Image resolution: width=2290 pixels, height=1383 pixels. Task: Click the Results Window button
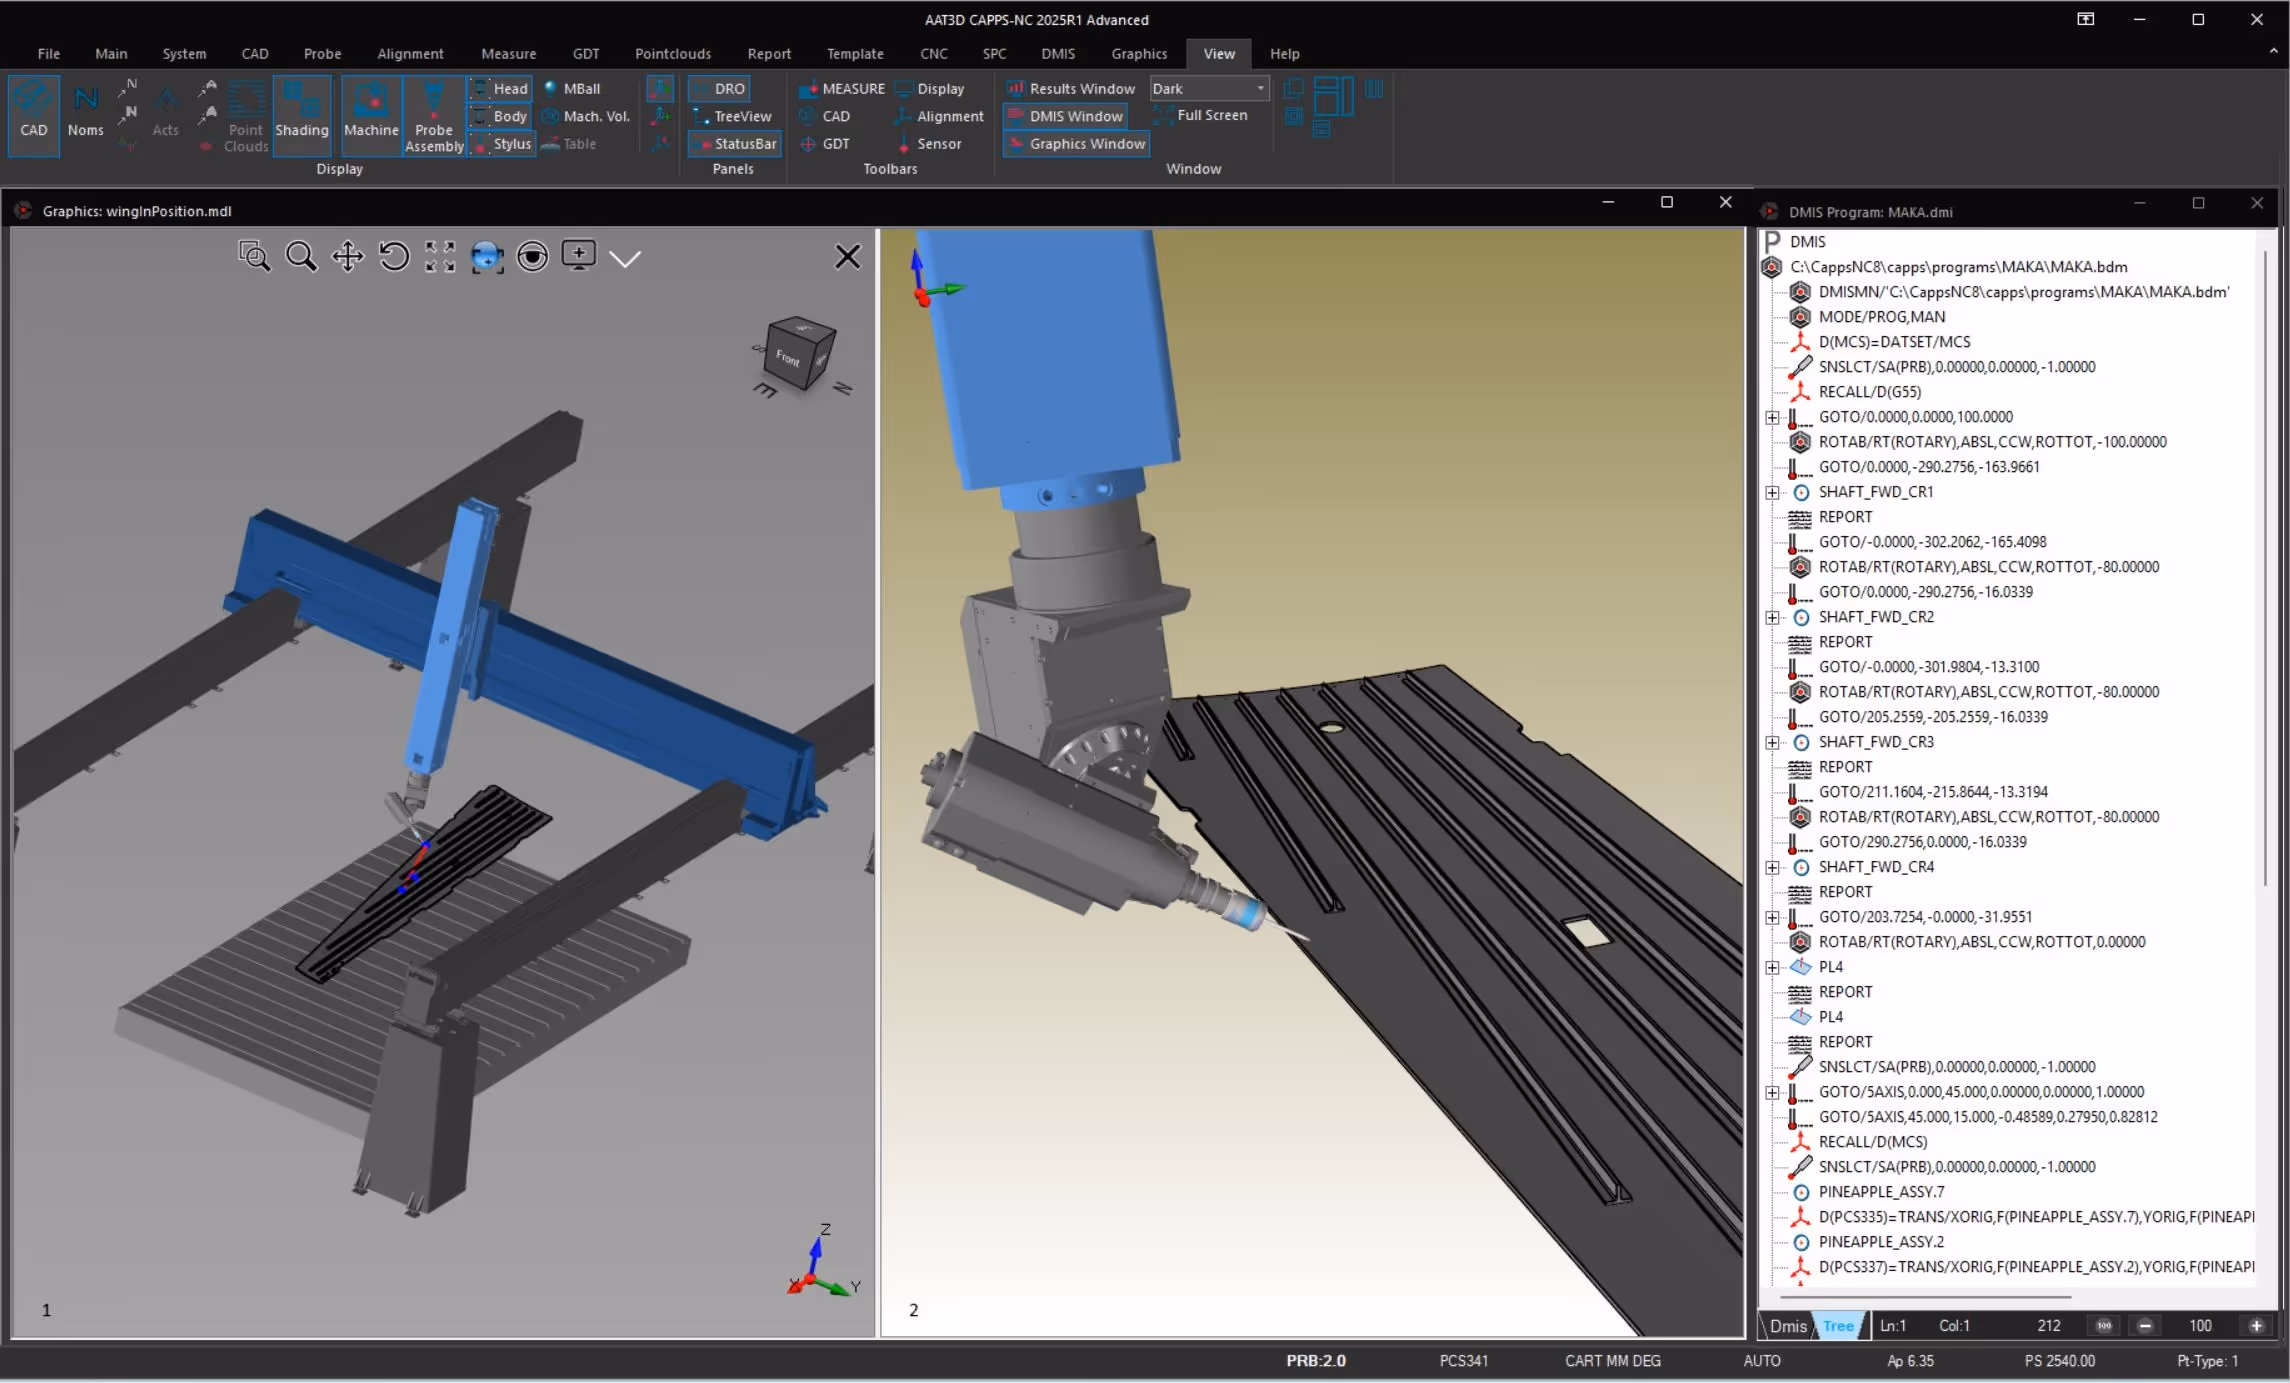pos(1071,89)
